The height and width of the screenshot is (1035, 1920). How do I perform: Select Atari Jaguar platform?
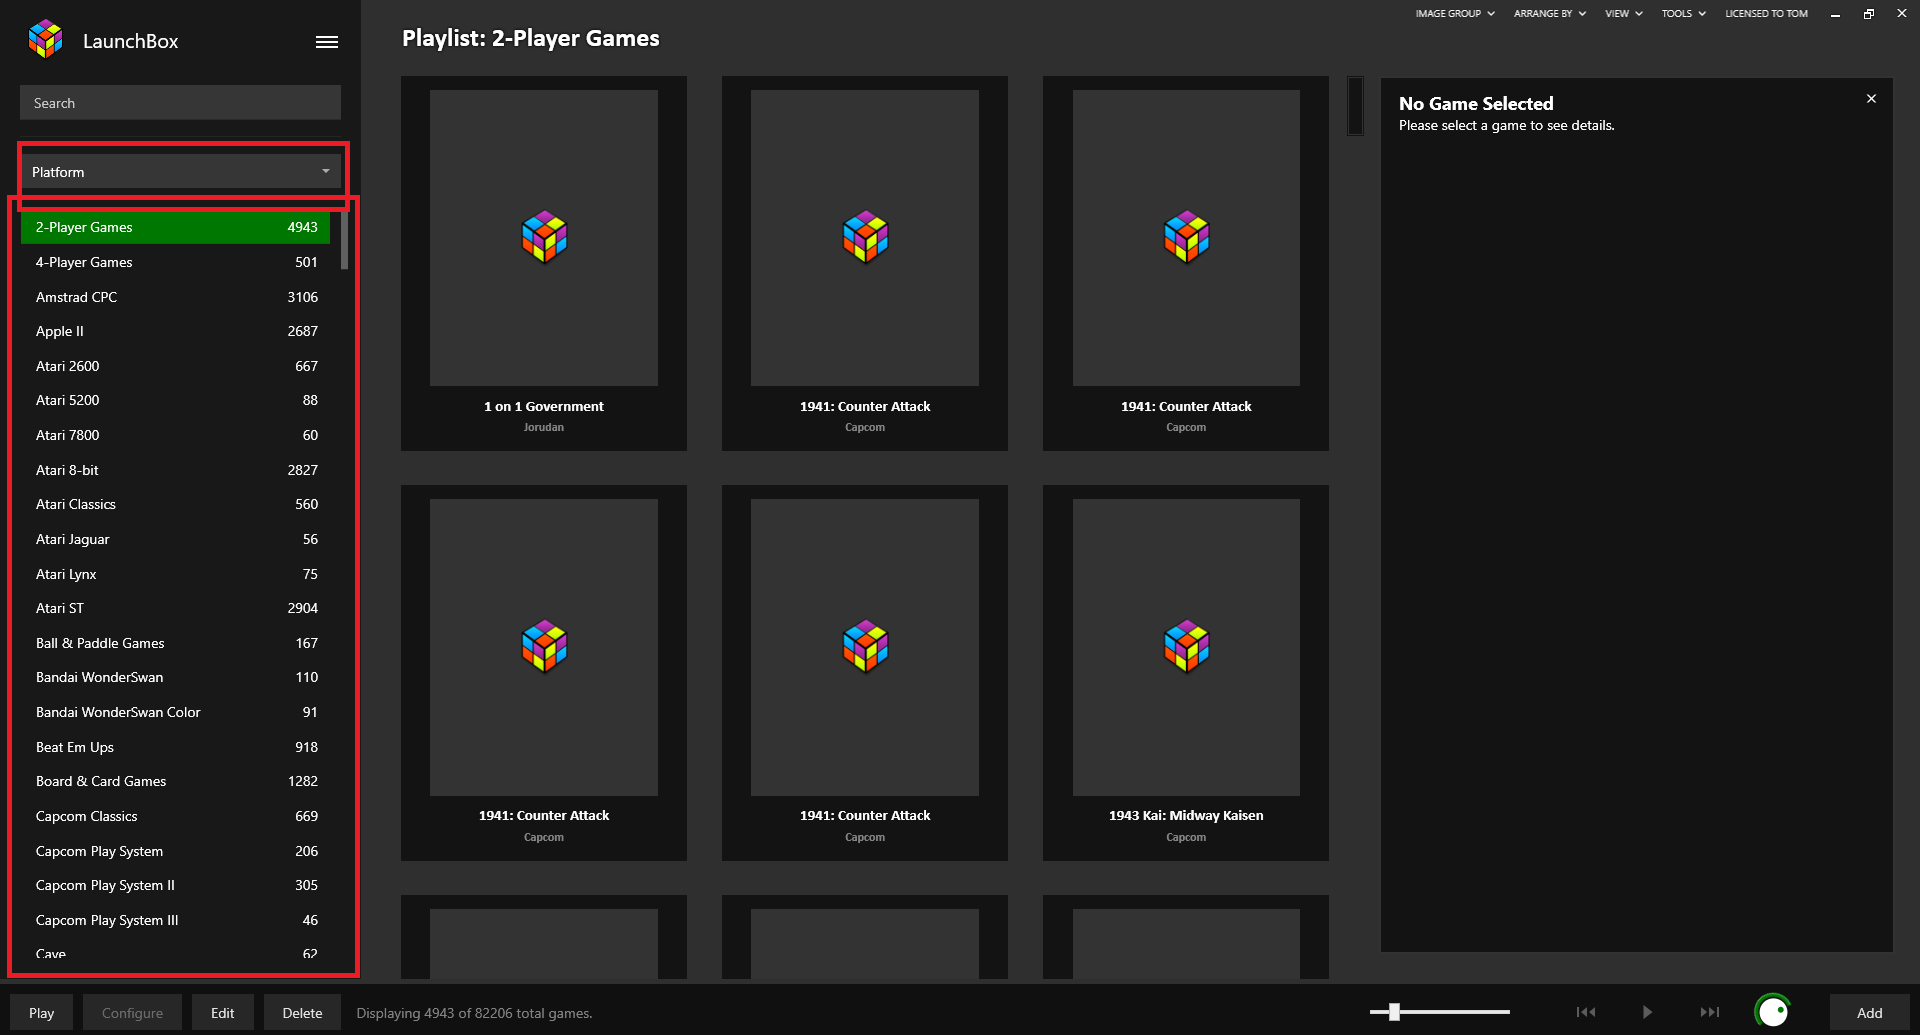click(175, 539)
